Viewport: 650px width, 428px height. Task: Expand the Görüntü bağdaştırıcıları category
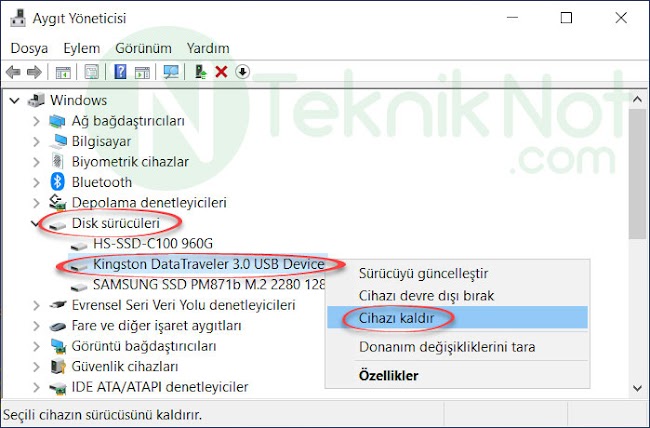point(36,346)
